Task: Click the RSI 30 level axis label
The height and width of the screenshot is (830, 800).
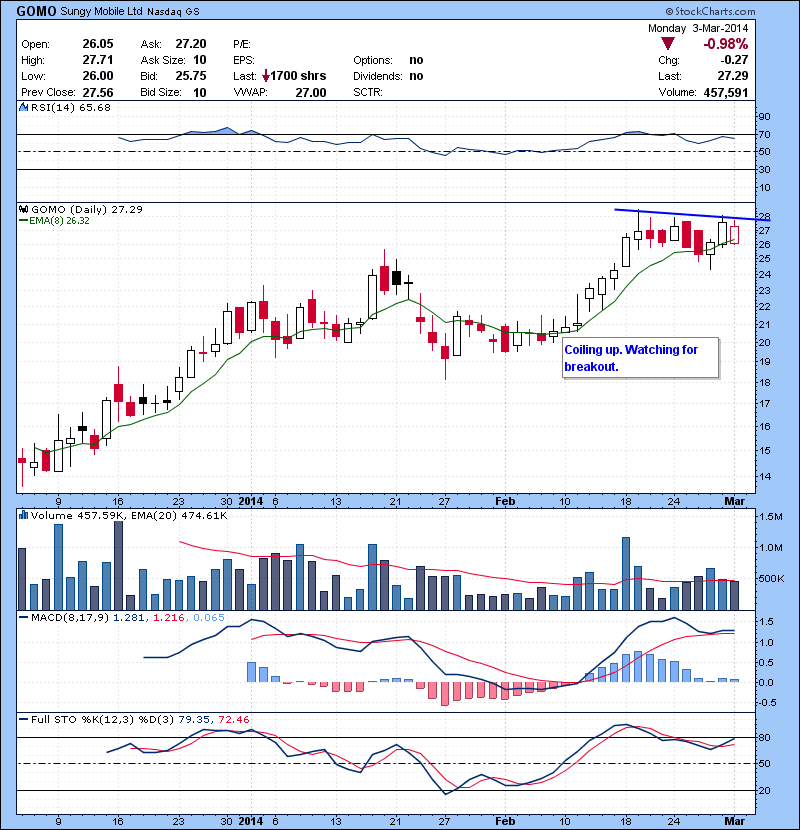Action: [x=764, y=169]
